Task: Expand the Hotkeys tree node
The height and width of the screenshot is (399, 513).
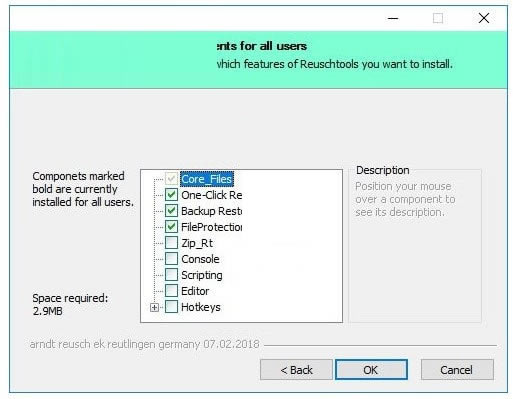Action: (154, 307)
